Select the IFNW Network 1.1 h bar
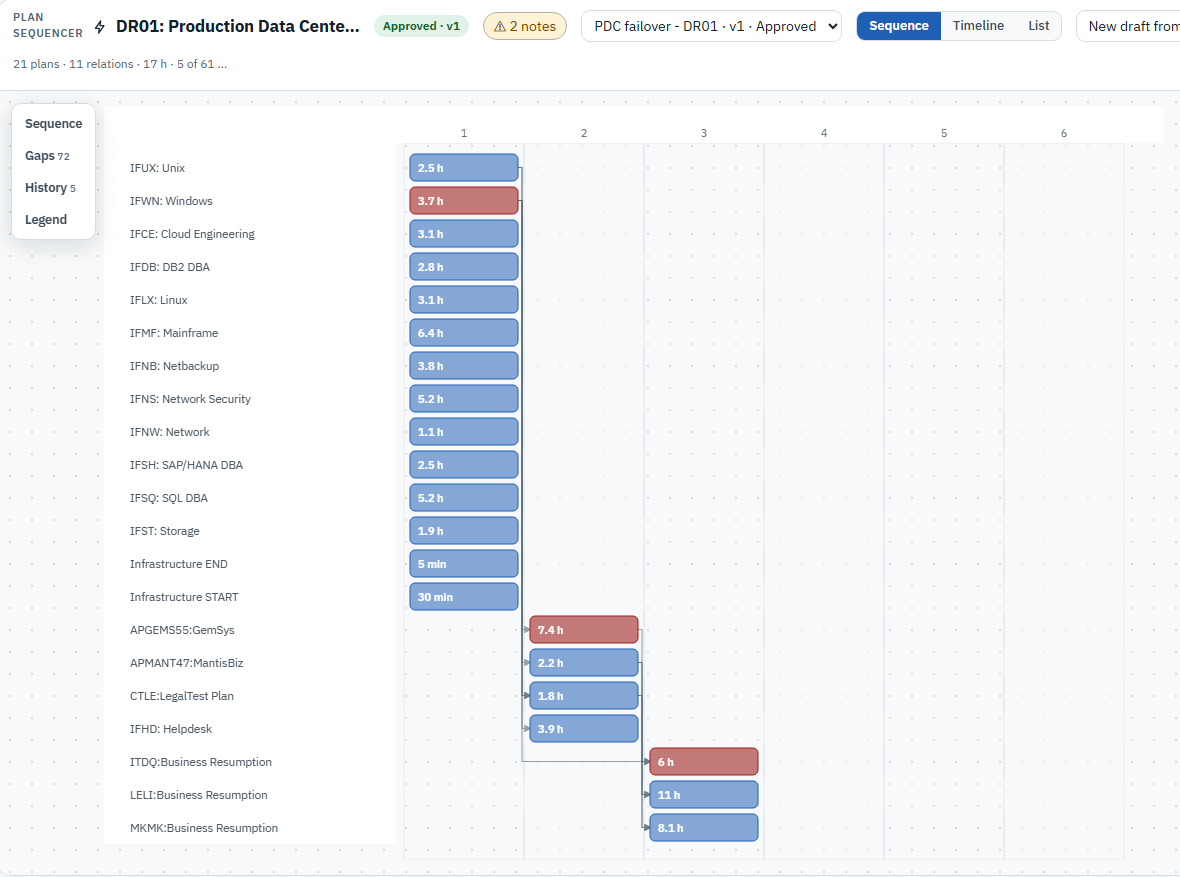The width and height of the screenshot is (1180, 877). 464,432
